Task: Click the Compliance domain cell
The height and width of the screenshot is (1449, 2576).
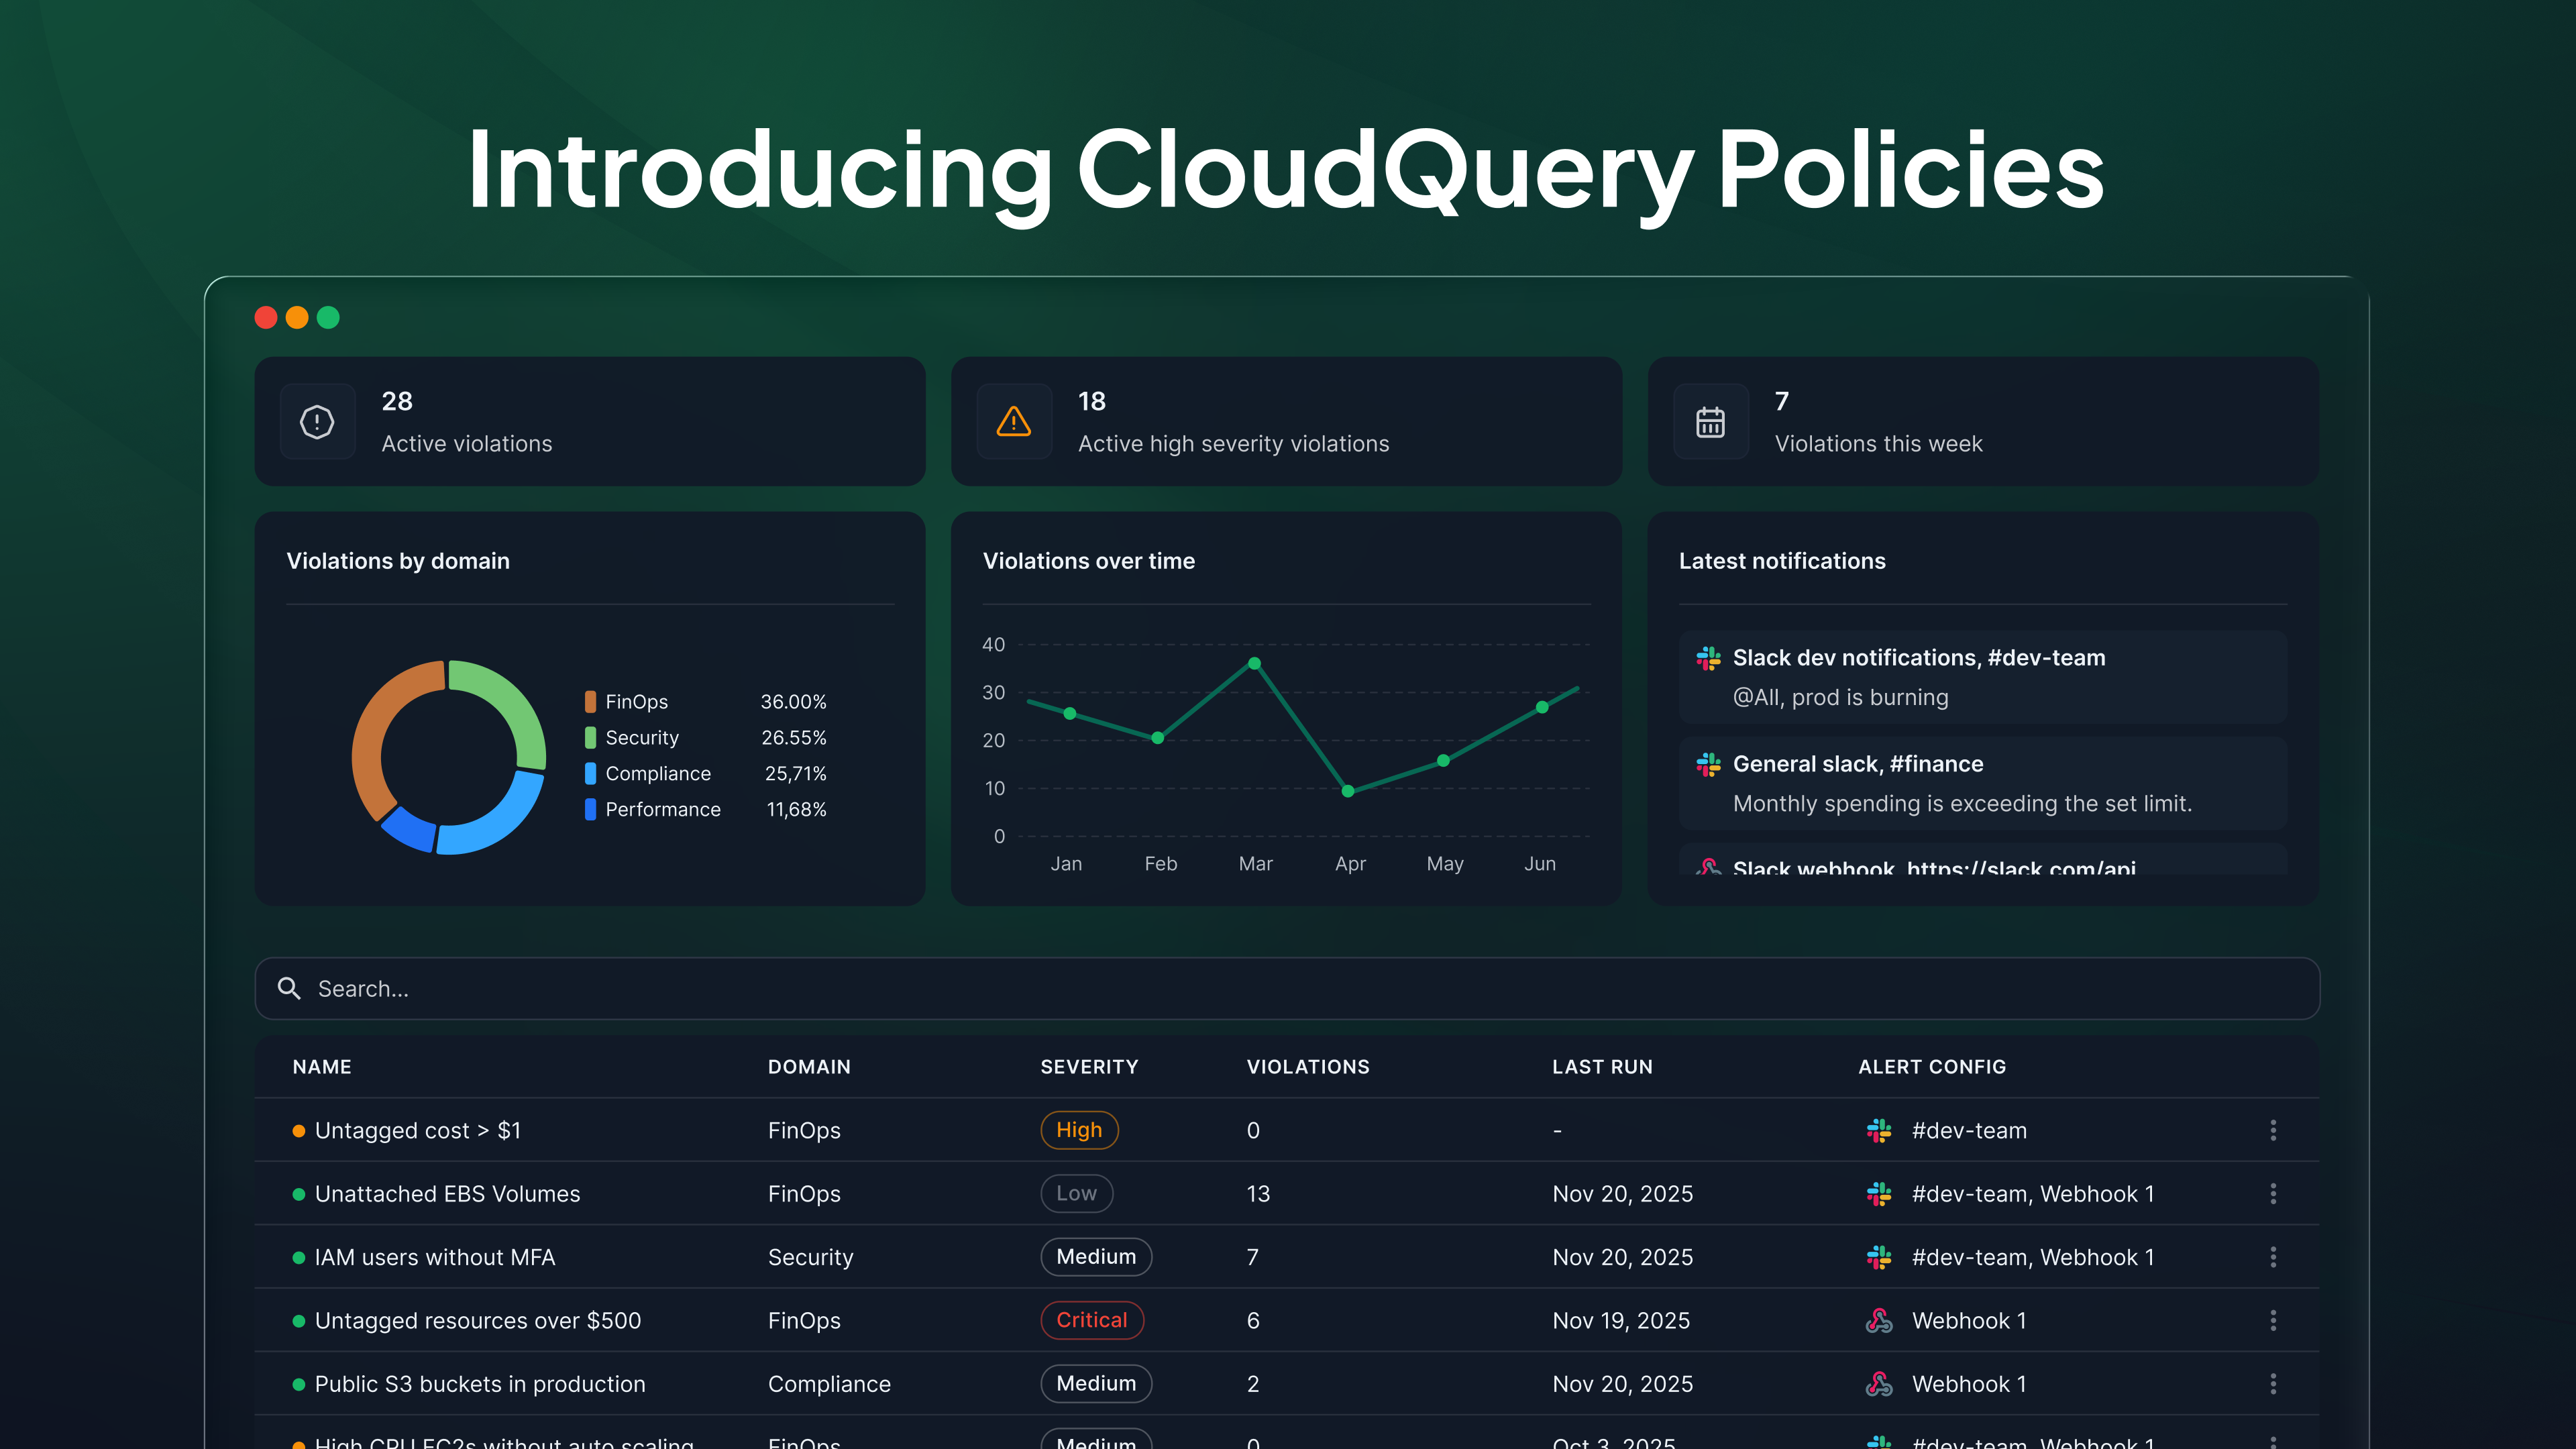Action: pyautogui.click(x=829, y=1384)
